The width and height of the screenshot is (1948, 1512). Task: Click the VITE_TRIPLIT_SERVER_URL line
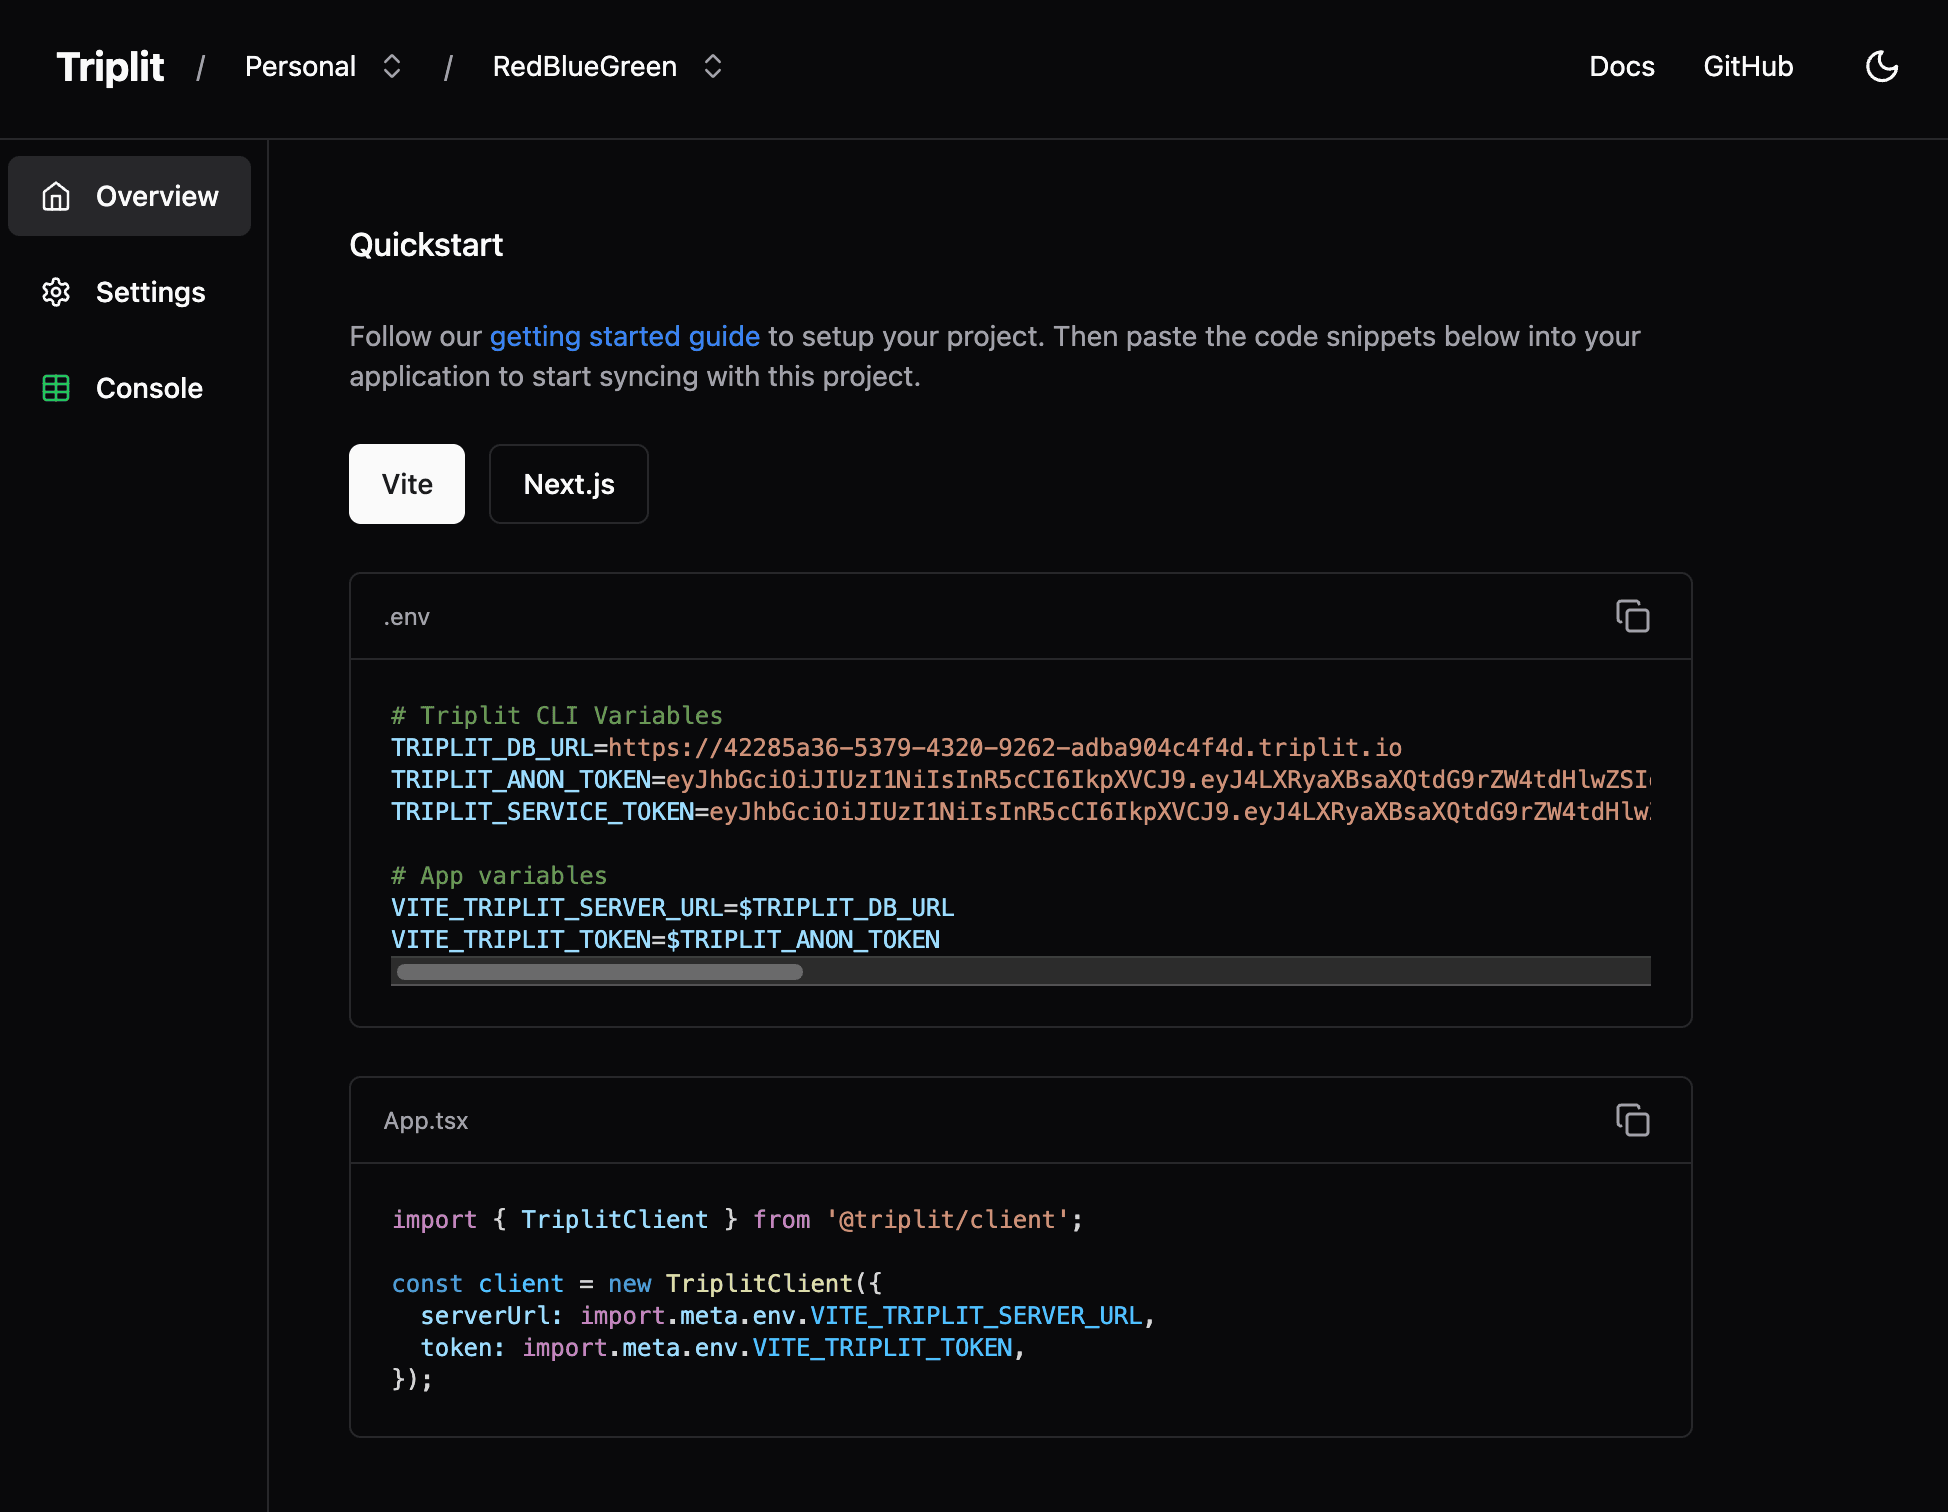pyautogui.click(x=672, y=908)
